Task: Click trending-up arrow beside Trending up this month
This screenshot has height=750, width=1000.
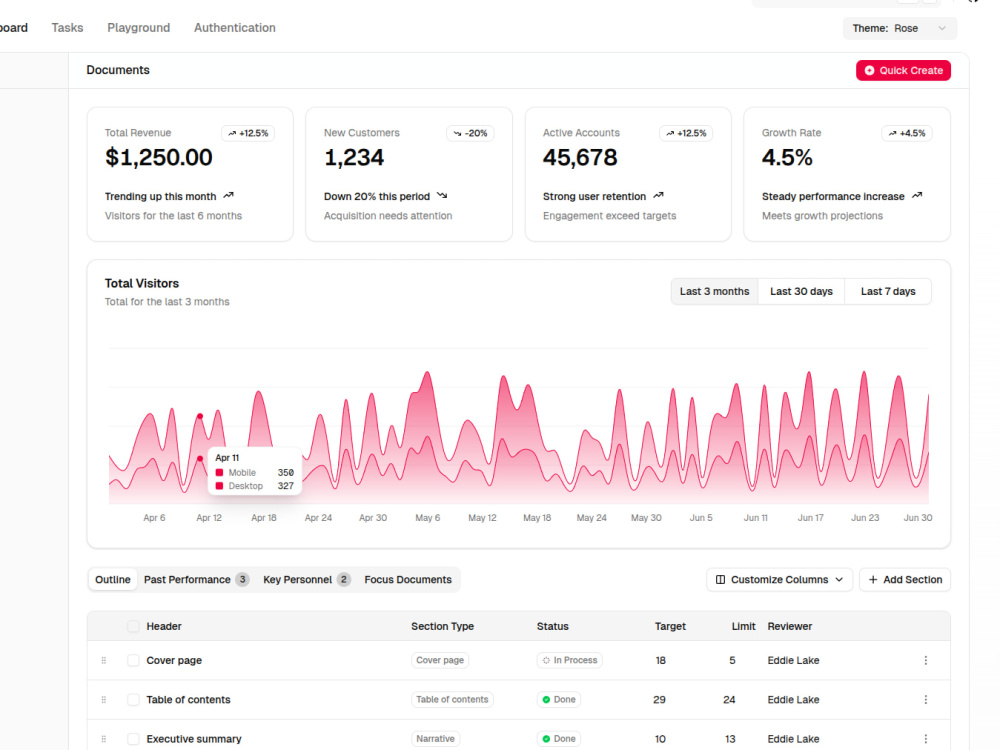Action: click(x=228, y=196)
